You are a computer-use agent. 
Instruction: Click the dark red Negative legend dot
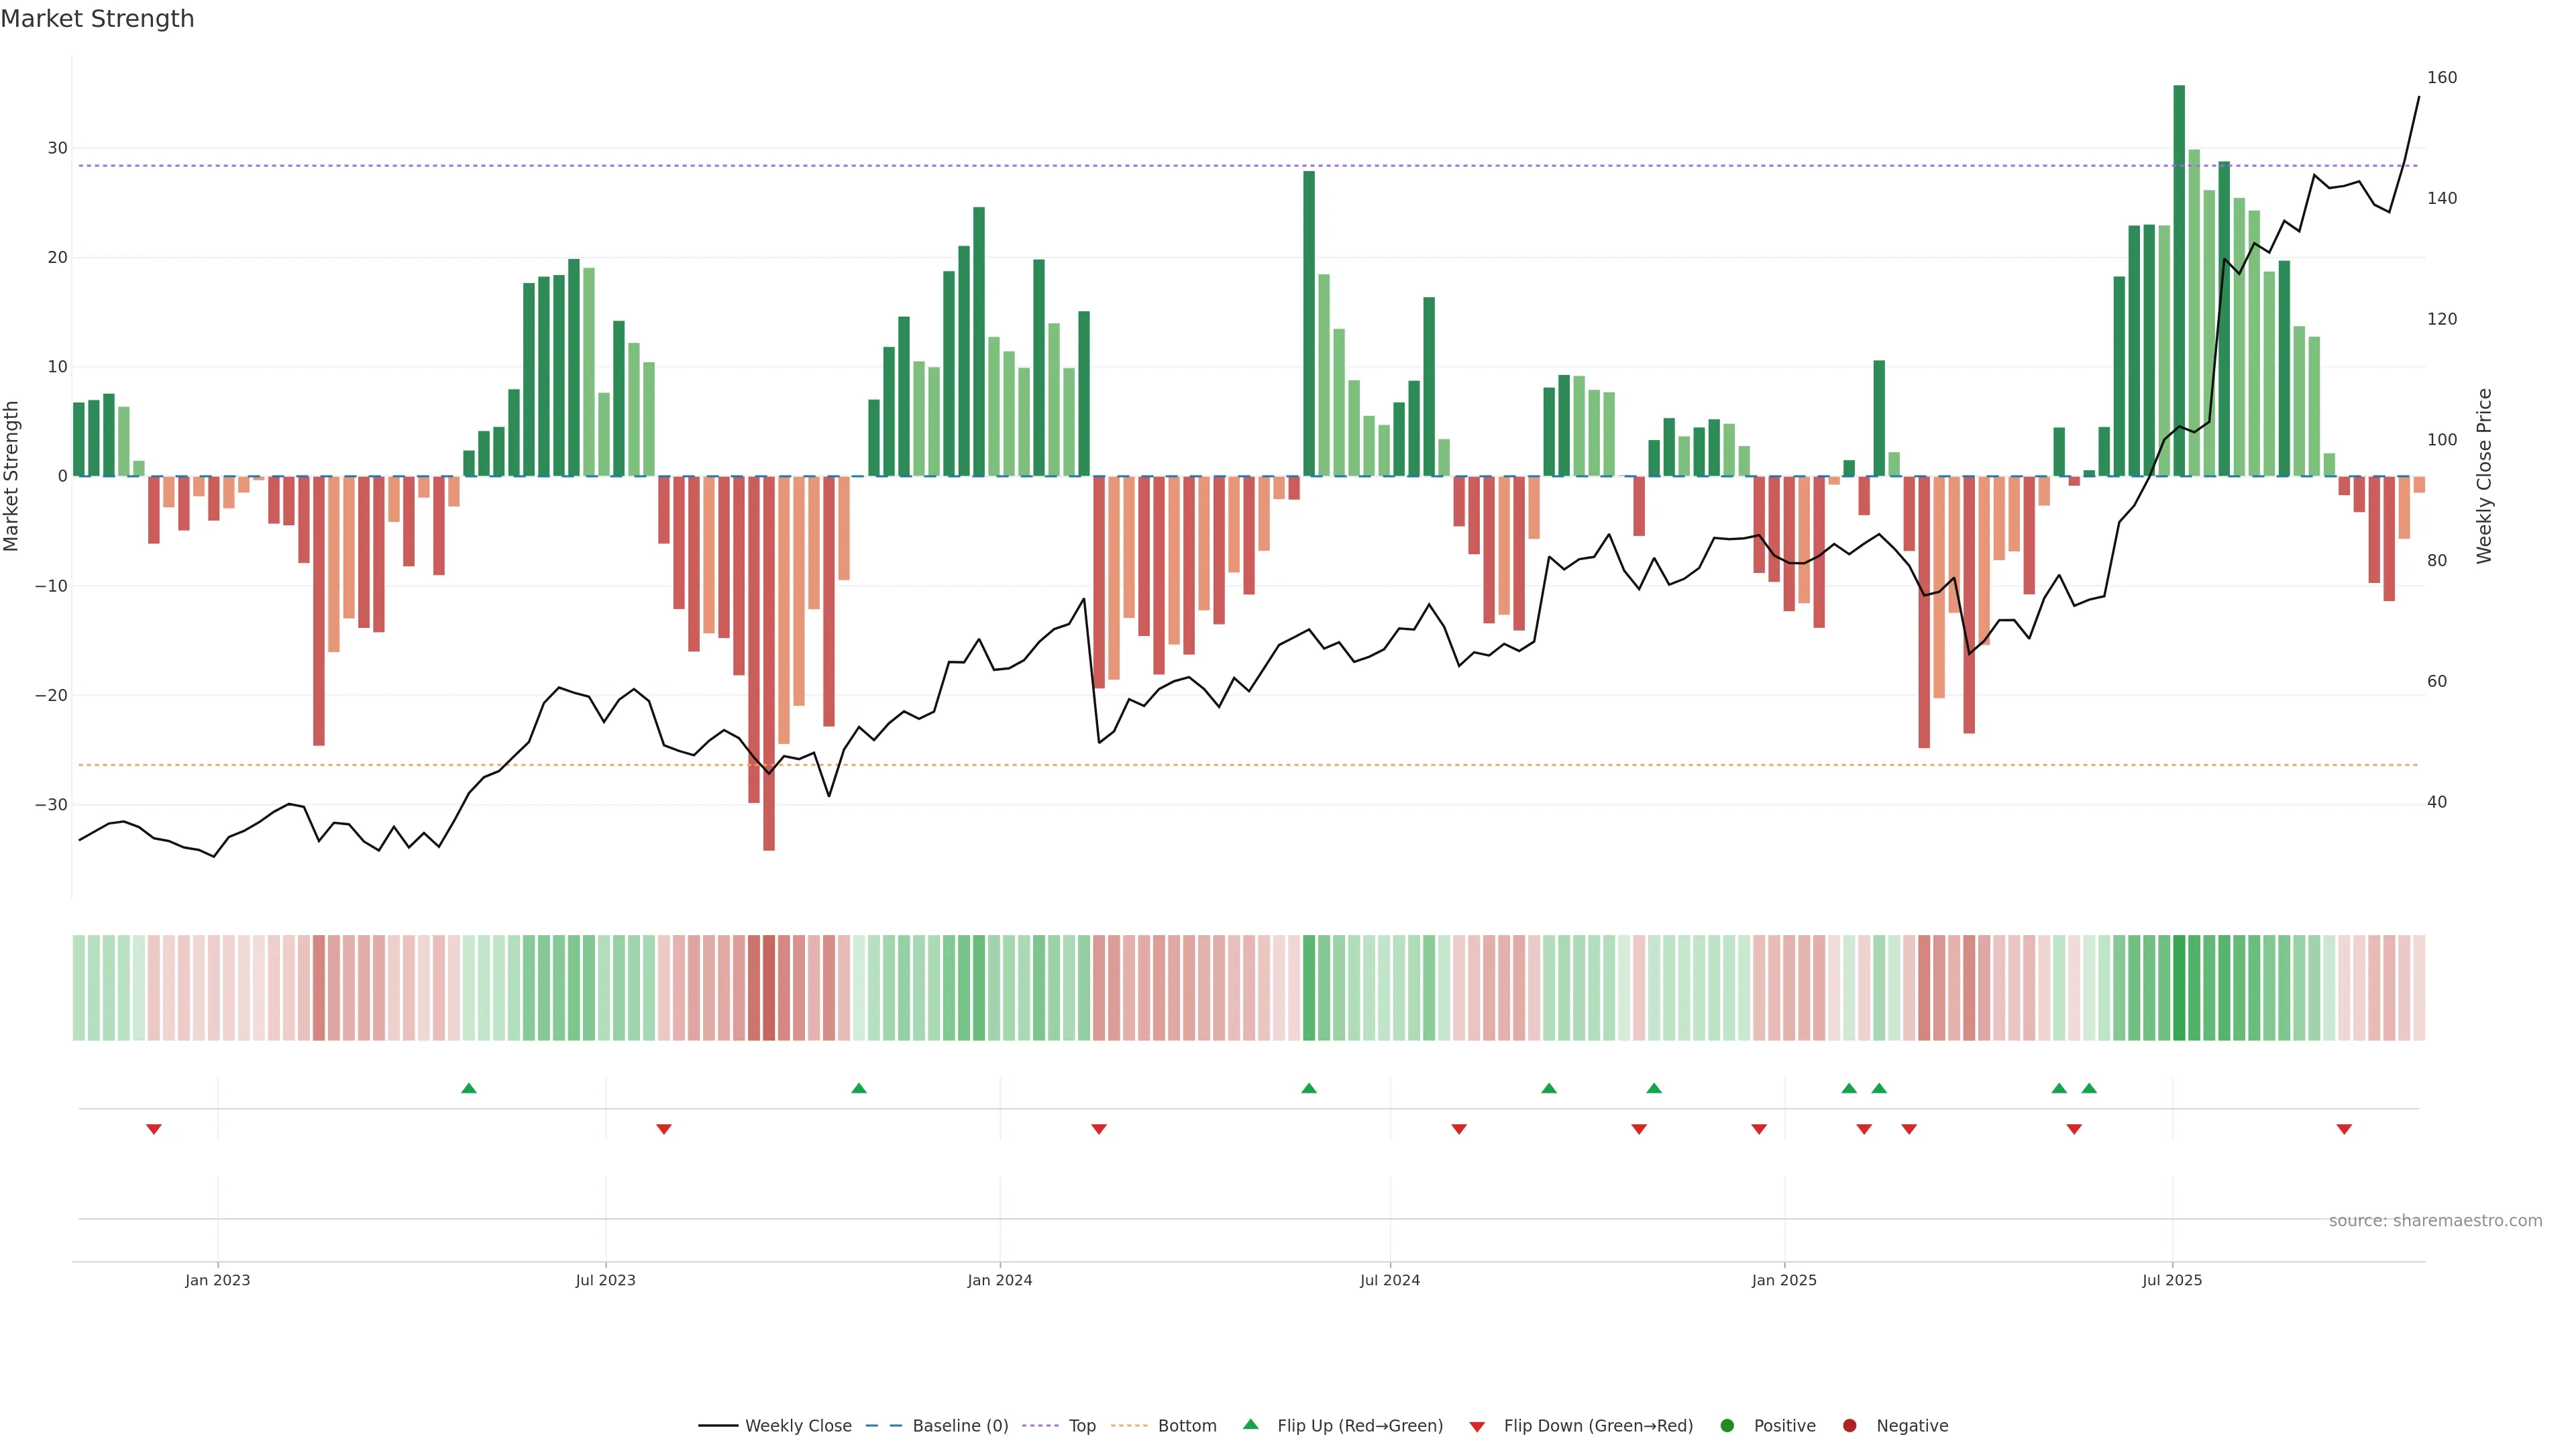tap(1849, 1426)
